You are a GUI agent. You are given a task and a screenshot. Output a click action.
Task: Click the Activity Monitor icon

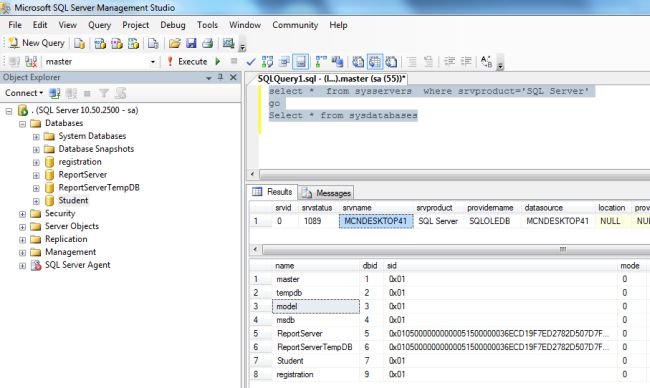228,43
